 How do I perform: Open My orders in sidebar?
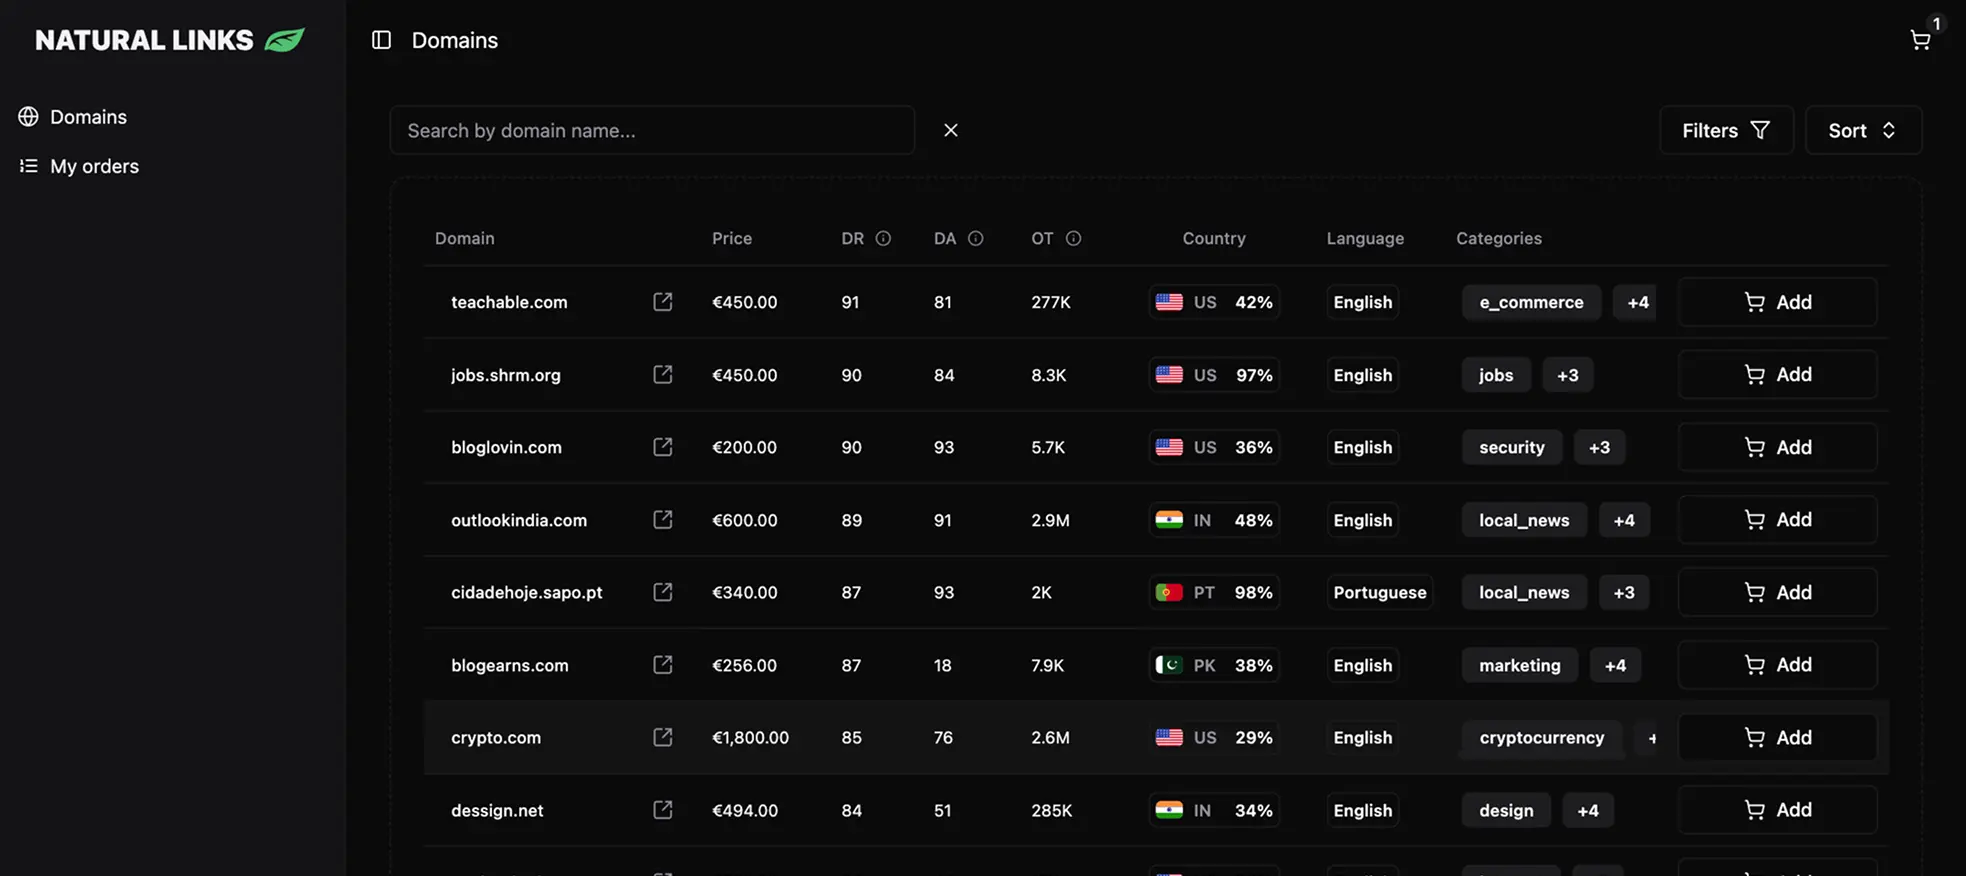pyautogui.click(x=94, y=166)
